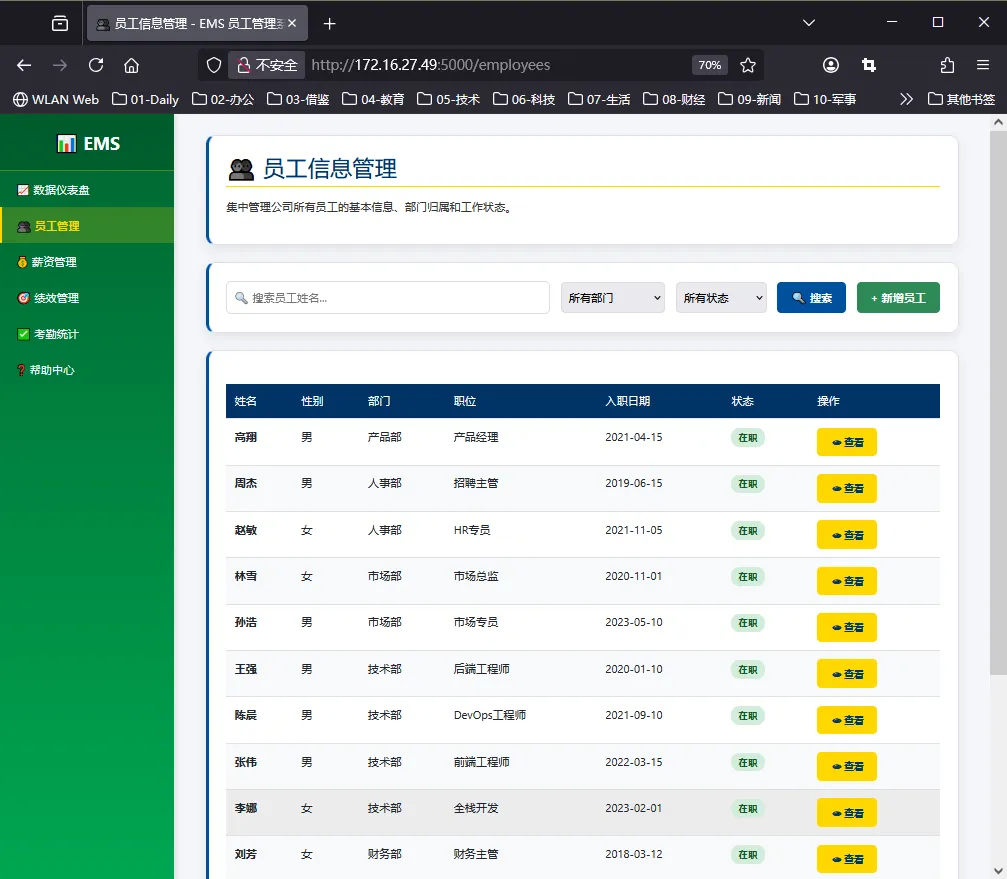Reload the page with the refresh icon
This screenshot has width=1007, height=879.
tap(96, 65)
